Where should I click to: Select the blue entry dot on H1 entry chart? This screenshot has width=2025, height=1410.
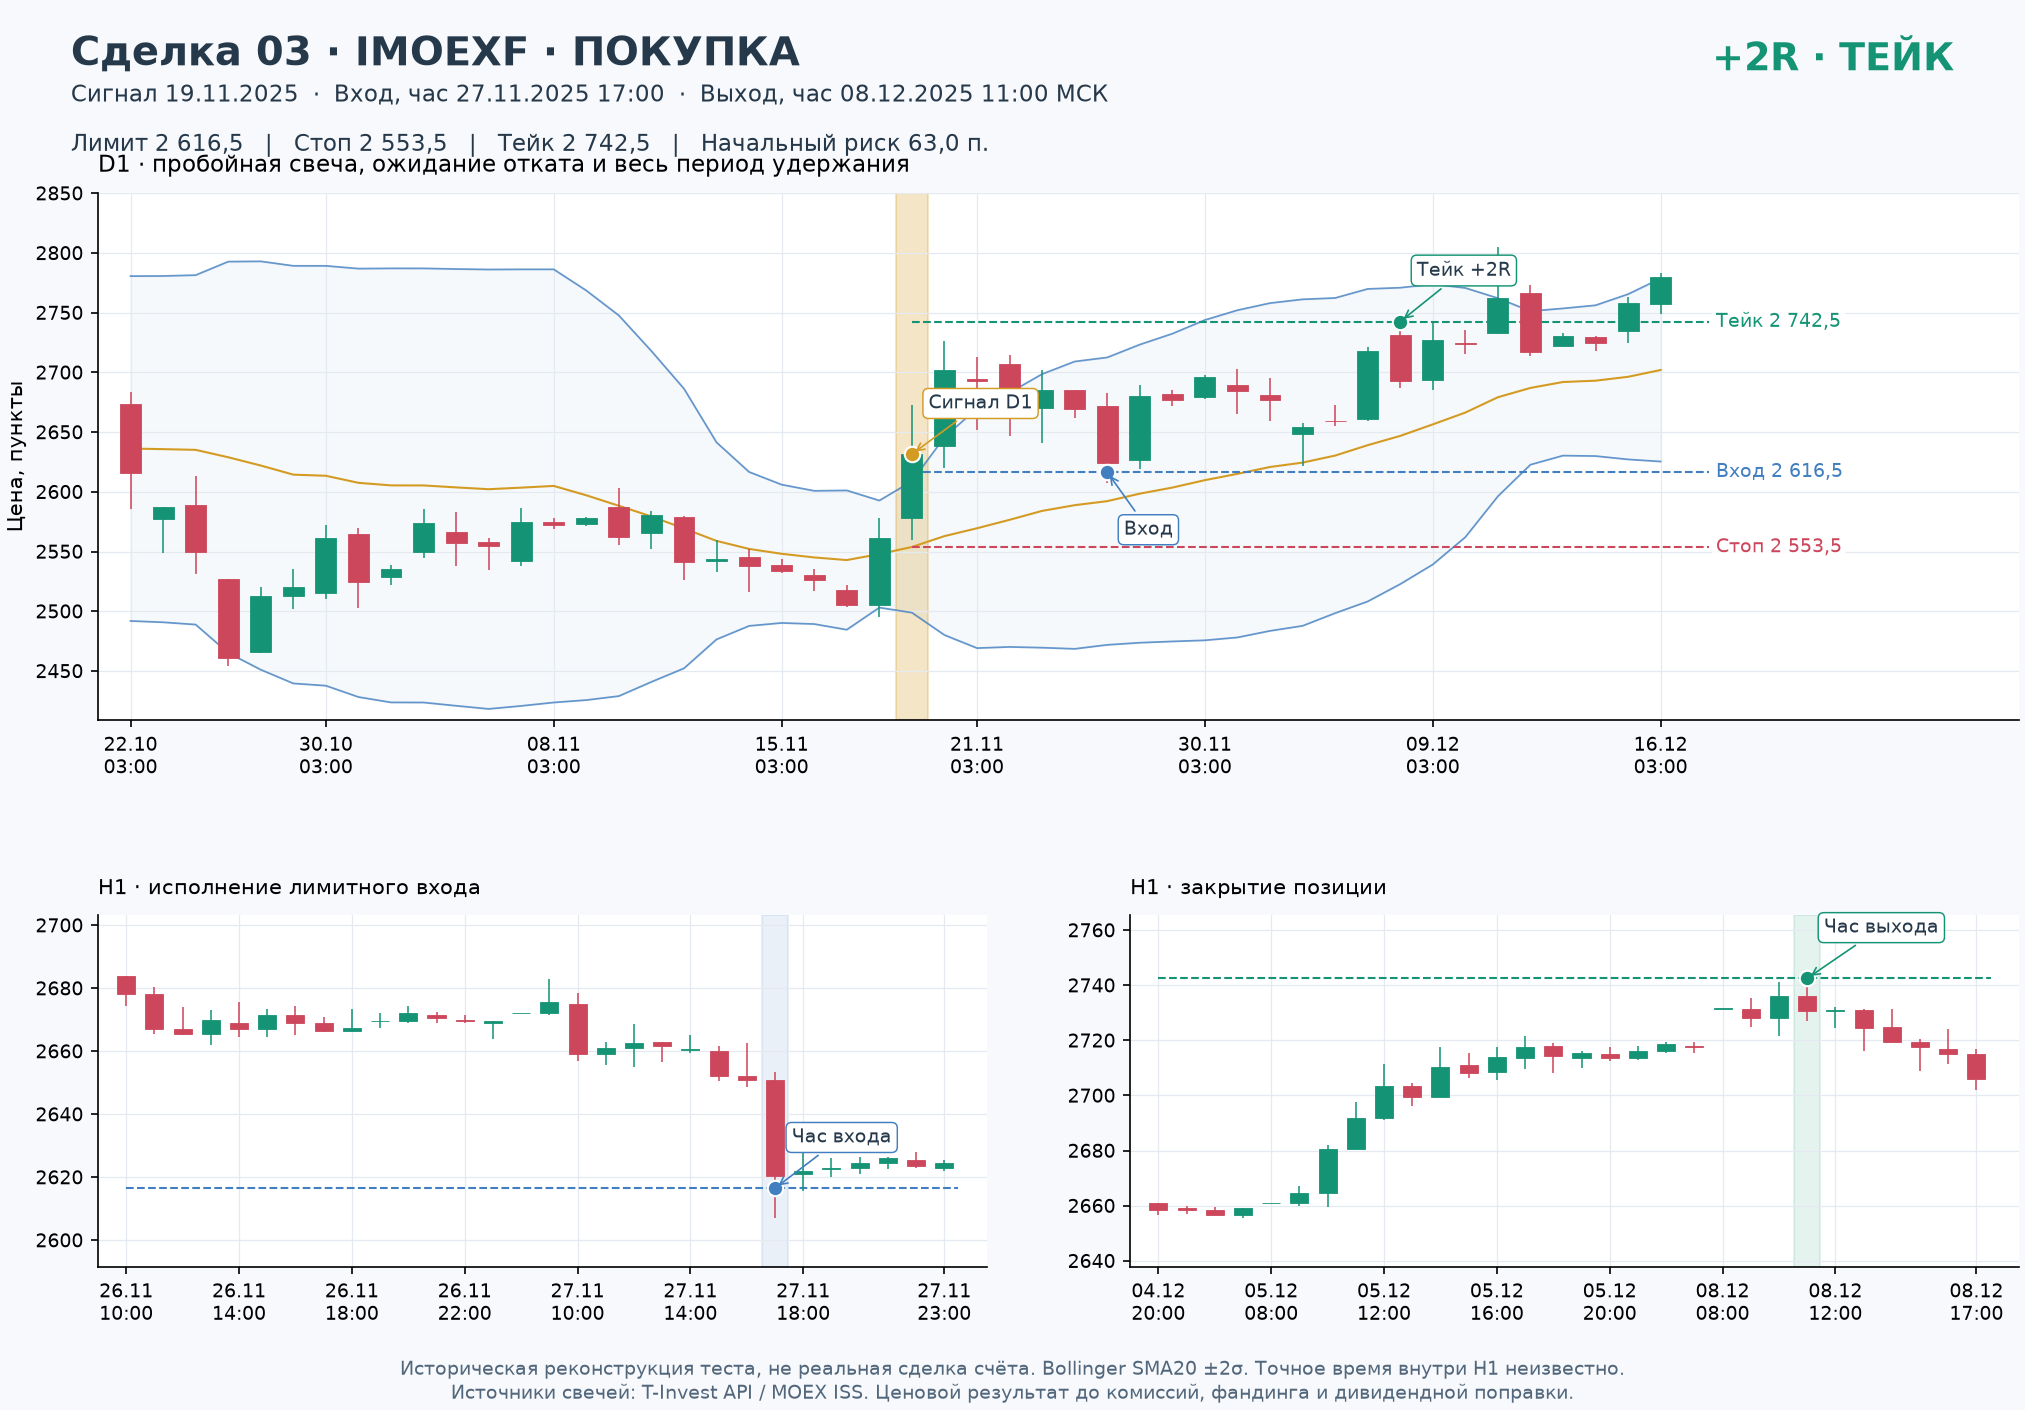click(x=775, y=1188)
